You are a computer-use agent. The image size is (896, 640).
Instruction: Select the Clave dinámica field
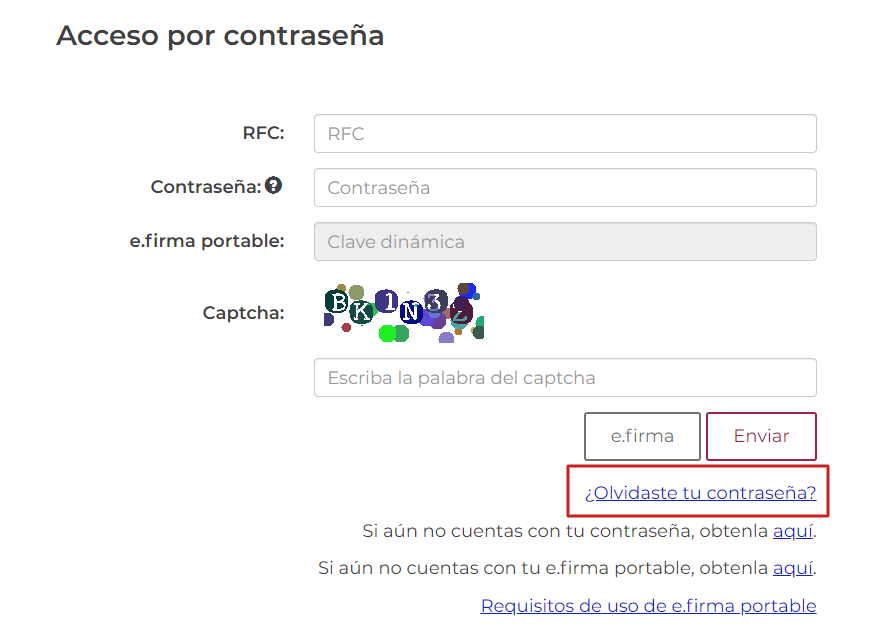click(x=565, y=242)
